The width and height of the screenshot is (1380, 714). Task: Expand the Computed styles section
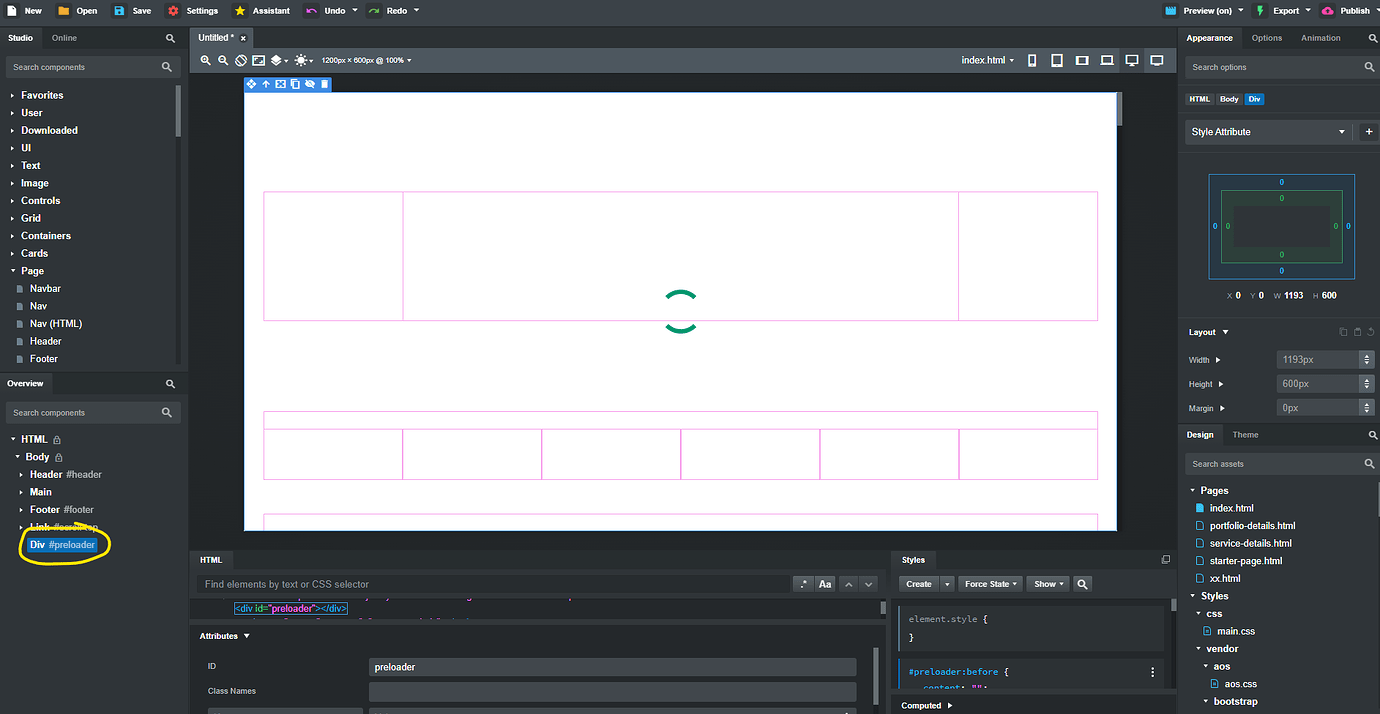point(927,705)
